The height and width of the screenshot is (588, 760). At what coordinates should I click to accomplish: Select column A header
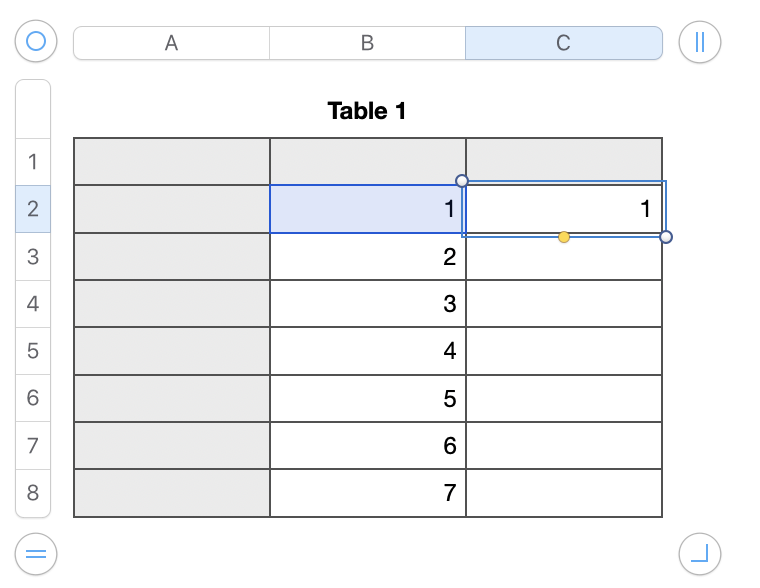tap(171, 43)
